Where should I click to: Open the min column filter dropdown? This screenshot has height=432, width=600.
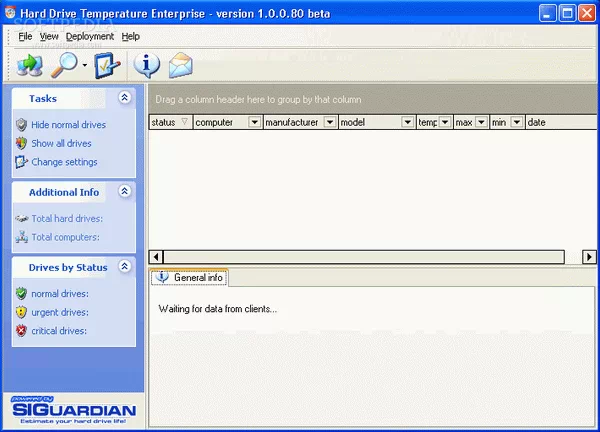(517, 122)
